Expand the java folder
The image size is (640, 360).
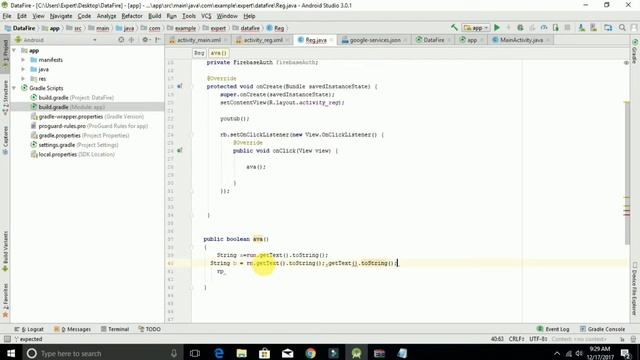pos(23,69)
